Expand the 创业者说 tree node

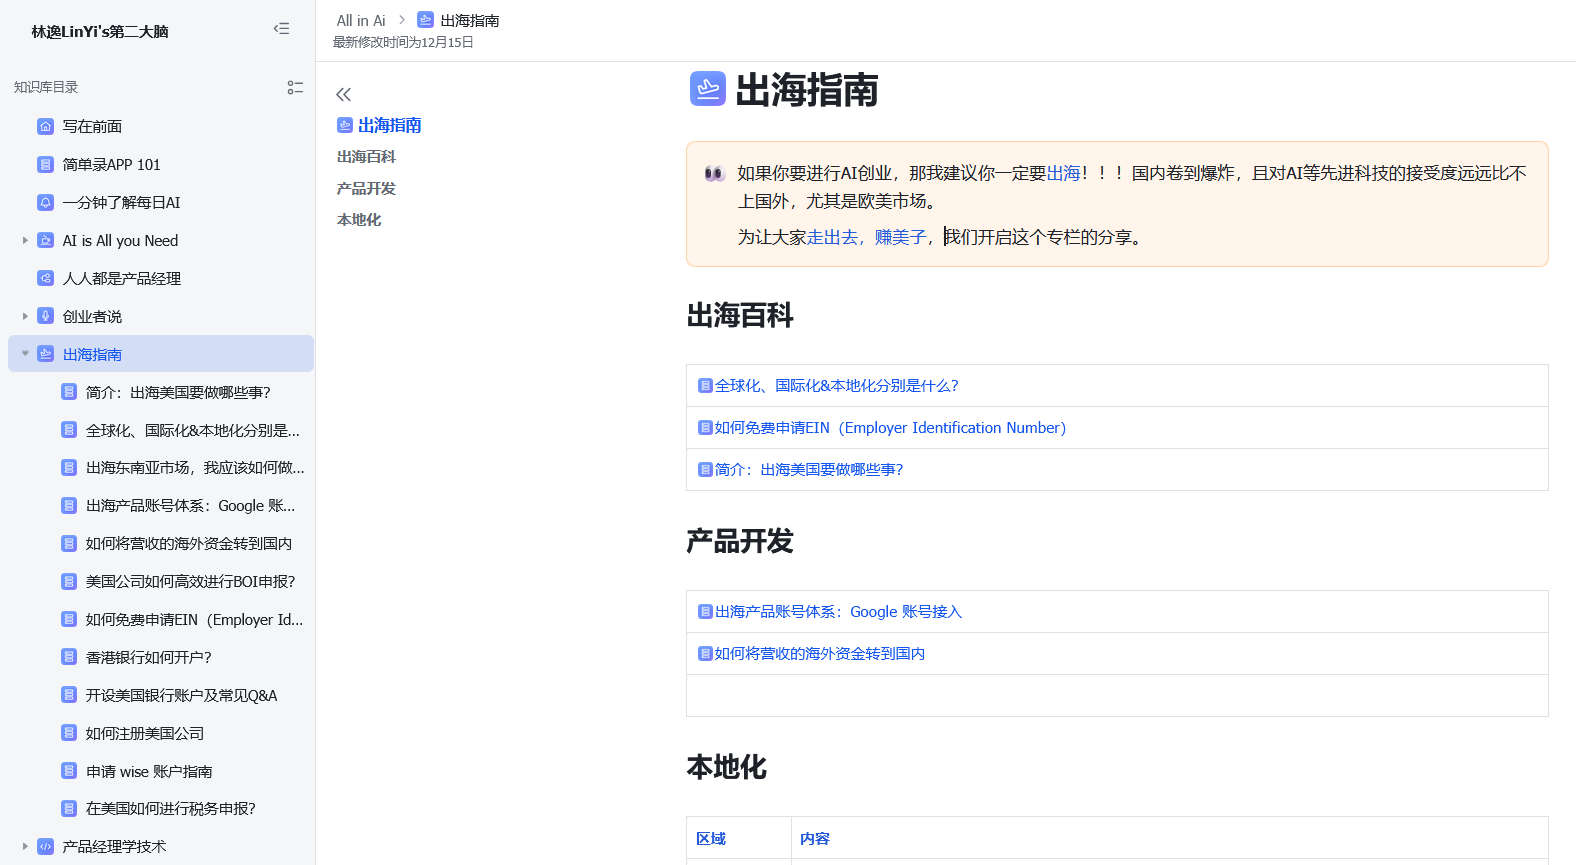click(25, 316)
